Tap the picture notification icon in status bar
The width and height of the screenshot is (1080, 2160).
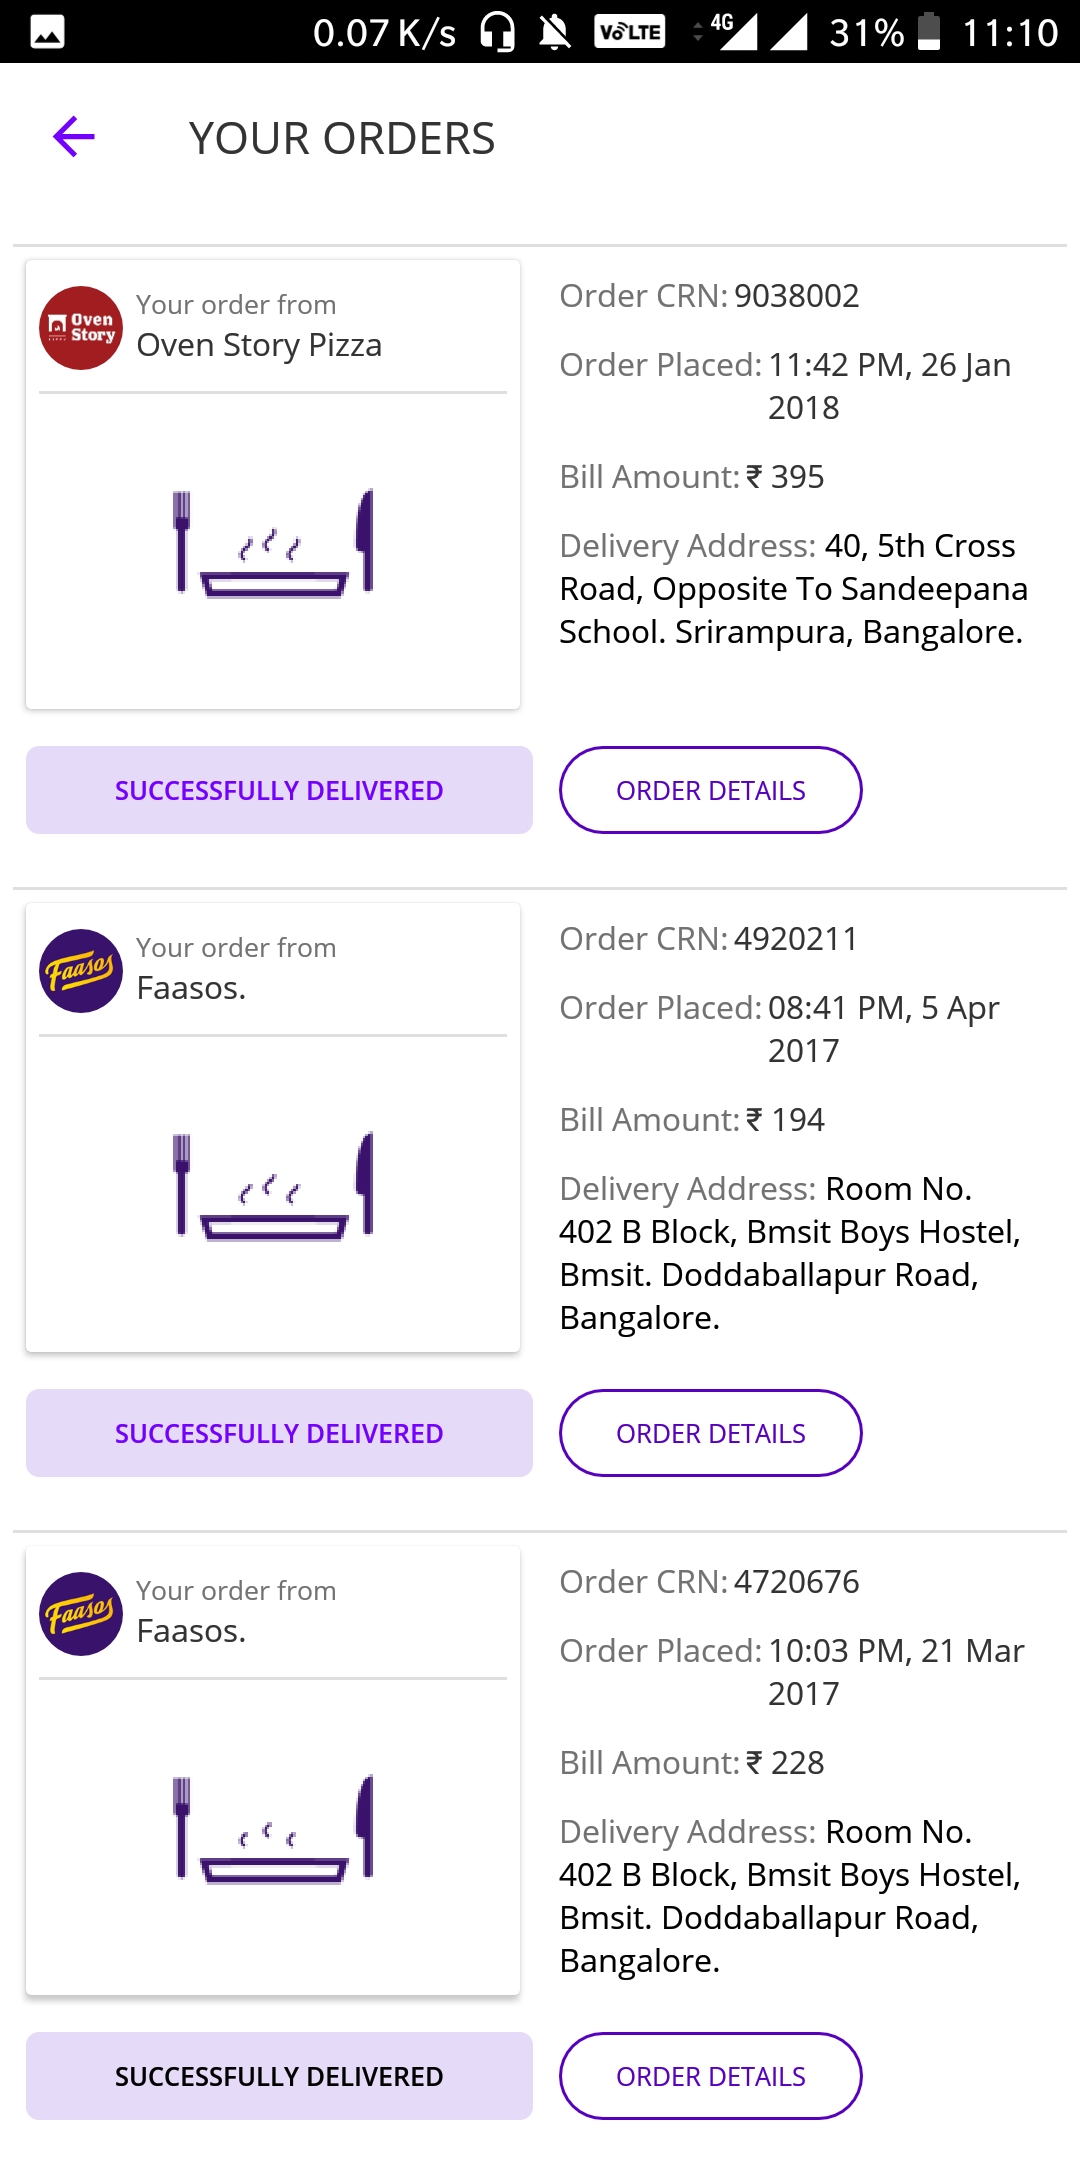(47, 32)
